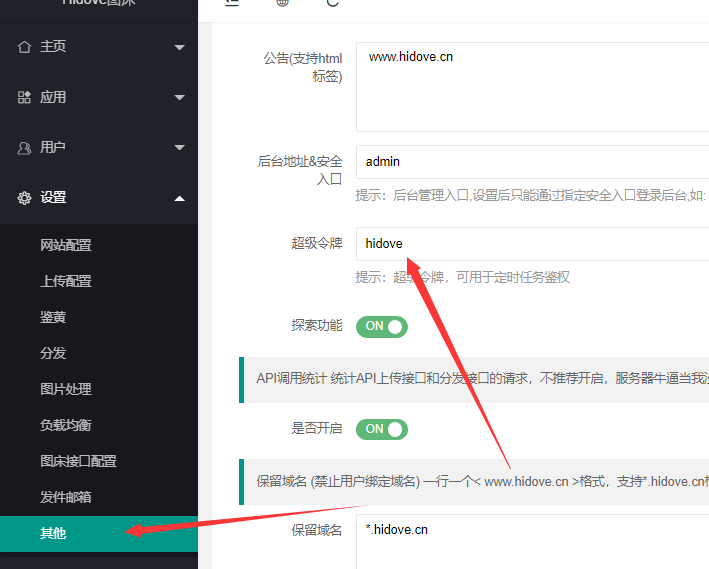Open 负载均衡 settings page

pos(99,425)
